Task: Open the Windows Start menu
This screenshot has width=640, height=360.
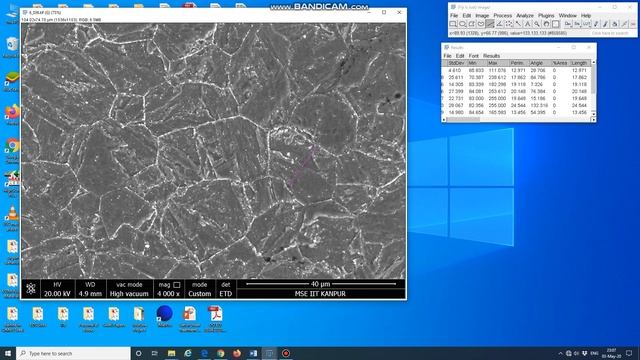Action: [x=8, y=353]
